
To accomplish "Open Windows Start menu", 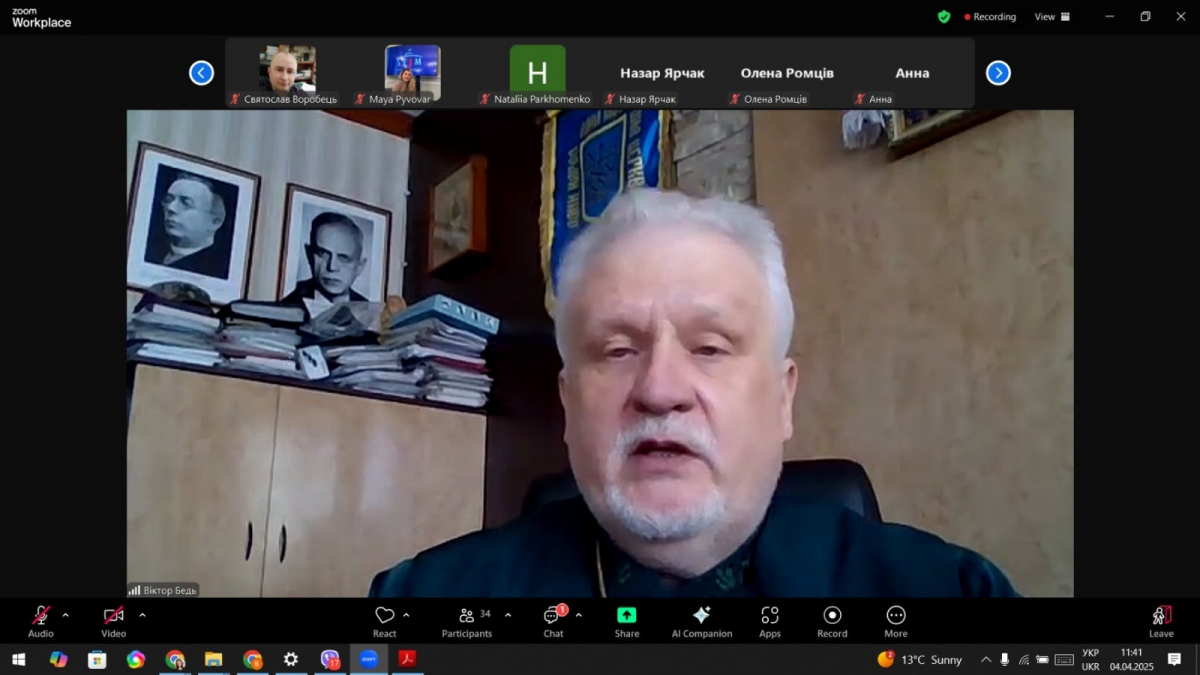I will click(x=19, y=660).
